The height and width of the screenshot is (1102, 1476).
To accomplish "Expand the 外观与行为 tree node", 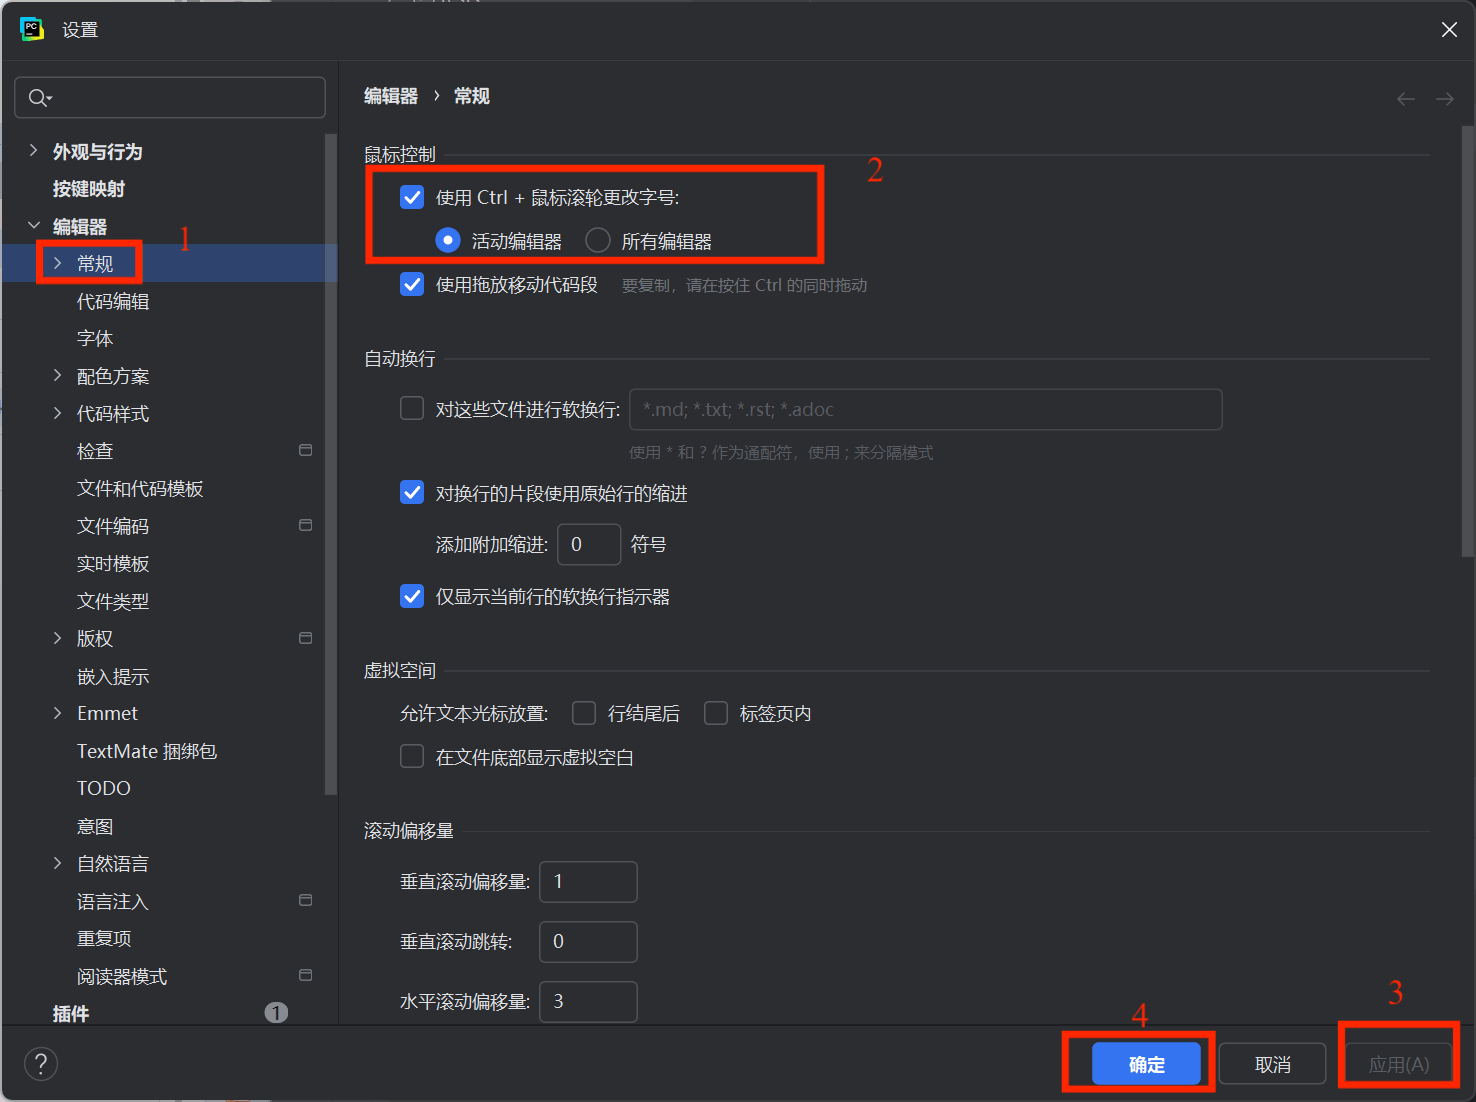I will [x=33, y=150].
